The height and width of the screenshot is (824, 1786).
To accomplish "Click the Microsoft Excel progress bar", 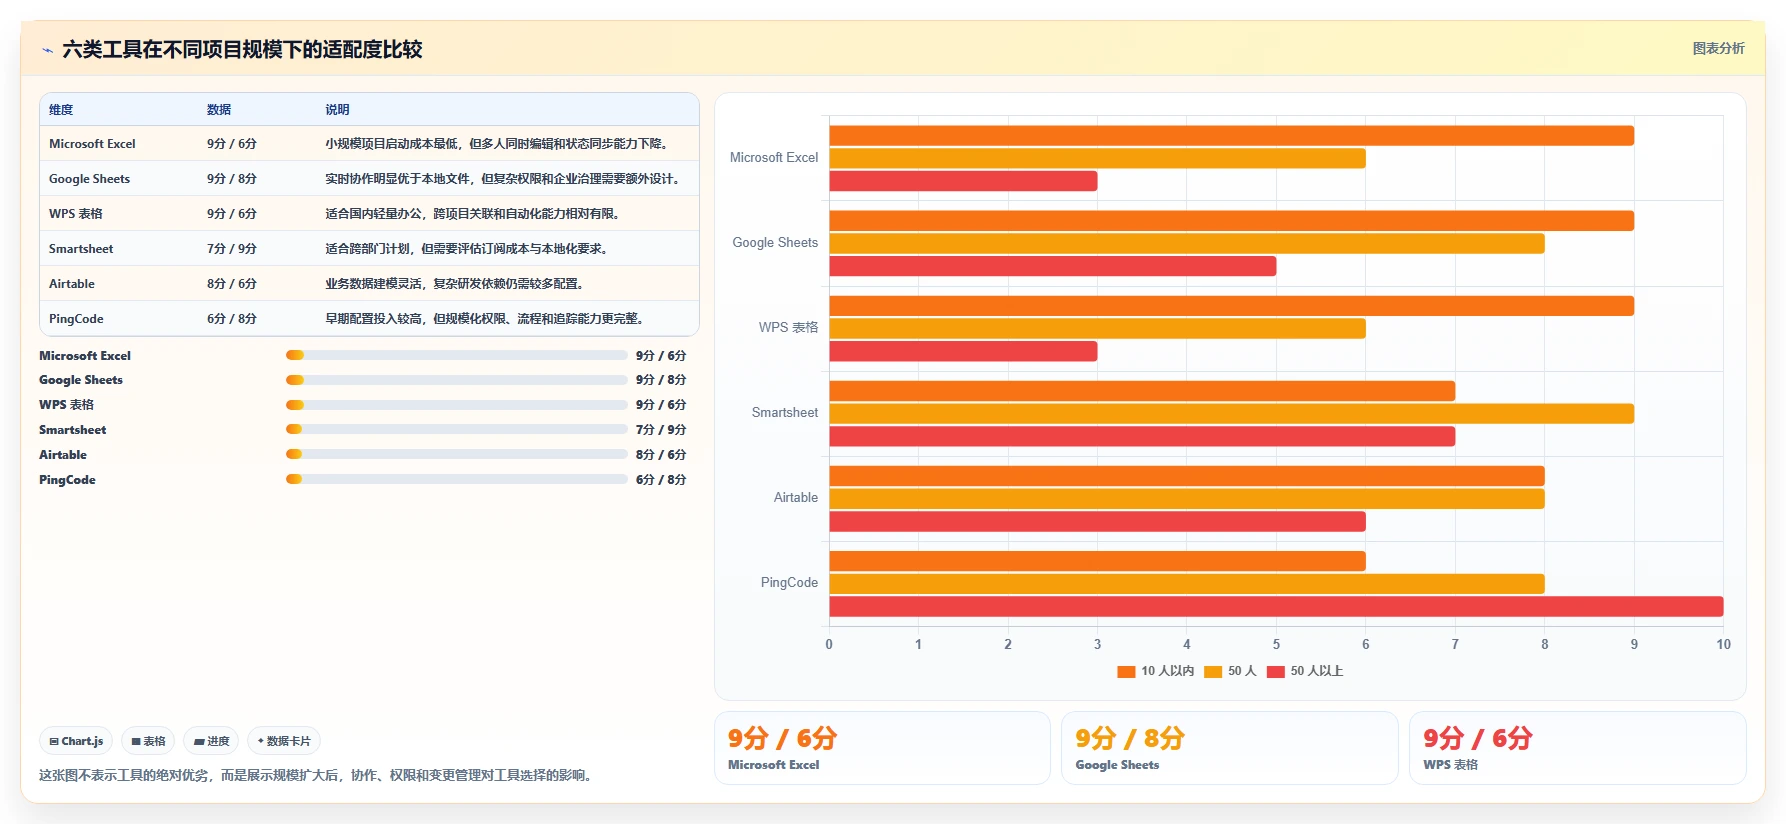I will click(x=456, y=355).
